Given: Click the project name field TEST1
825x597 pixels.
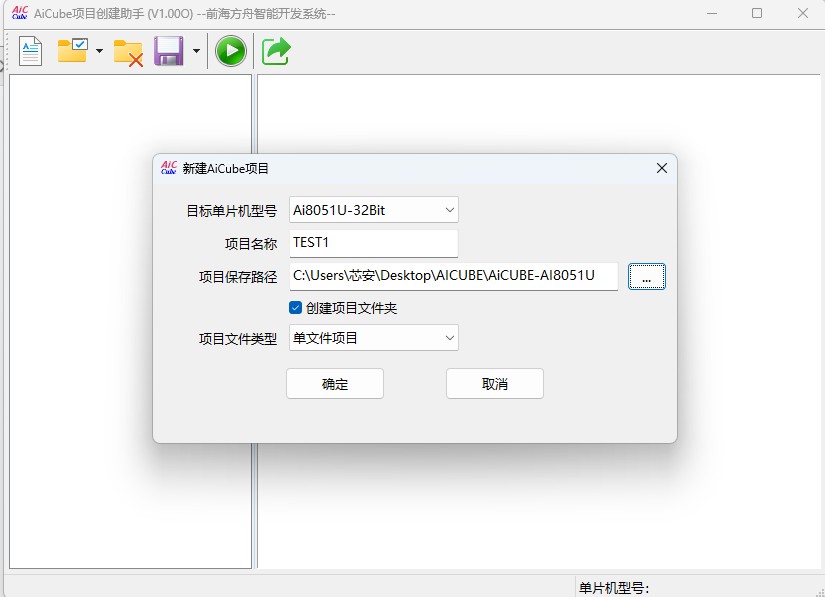Looking at the screenshot, I should coord(374,243).
